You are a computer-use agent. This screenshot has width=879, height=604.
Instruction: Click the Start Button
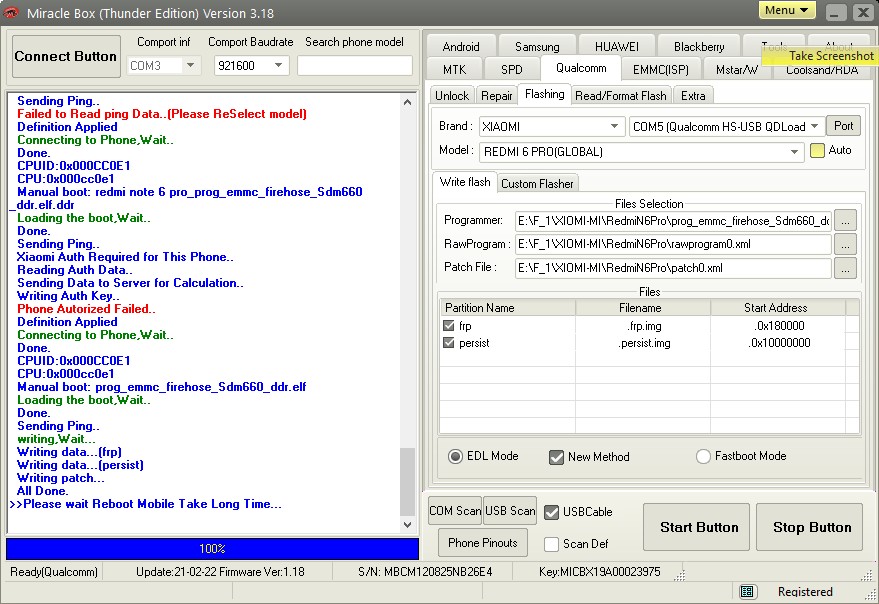point(696,527)
